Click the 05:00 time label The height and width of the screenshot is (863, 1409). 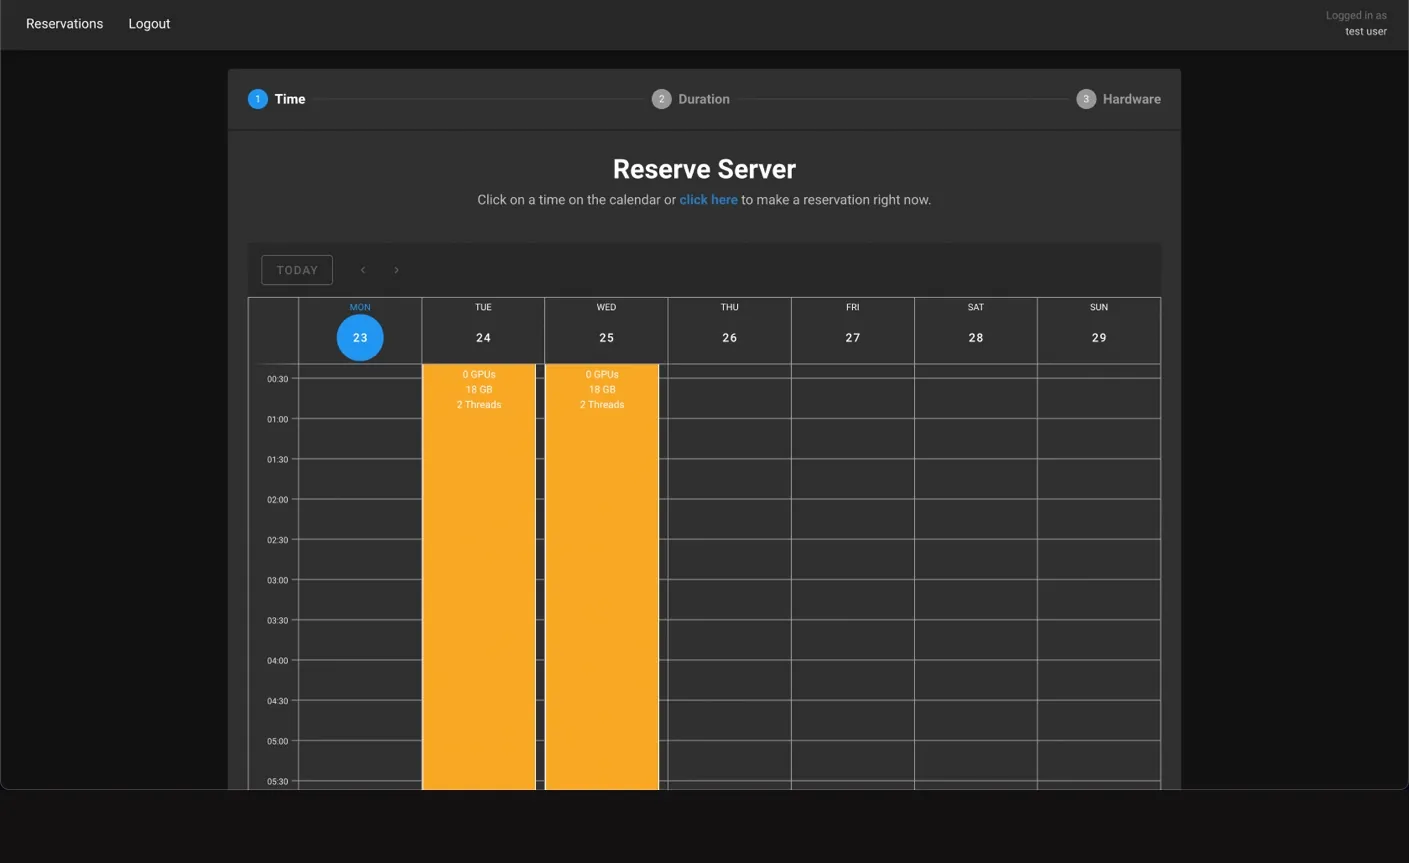[277, 742]
